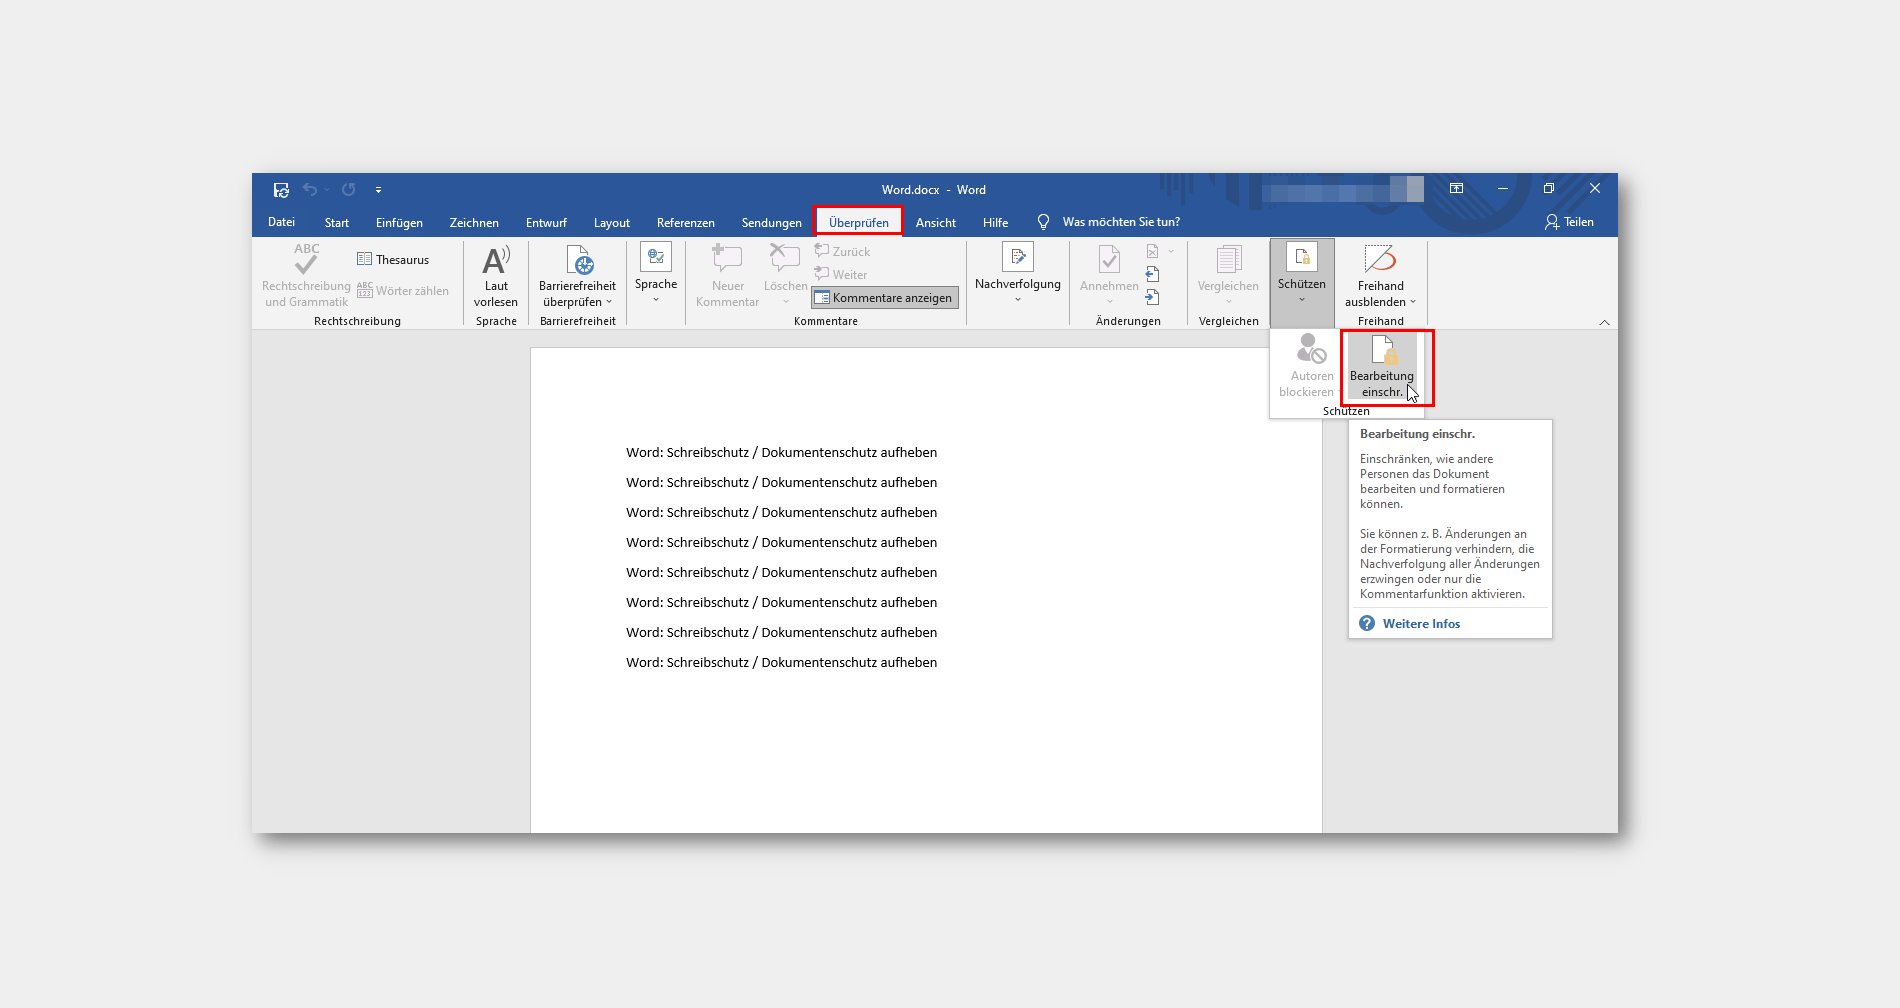Expand the Löschen dropdown arrow
The width and height of the screenshot is (1900, 1008).
[786, 301]
